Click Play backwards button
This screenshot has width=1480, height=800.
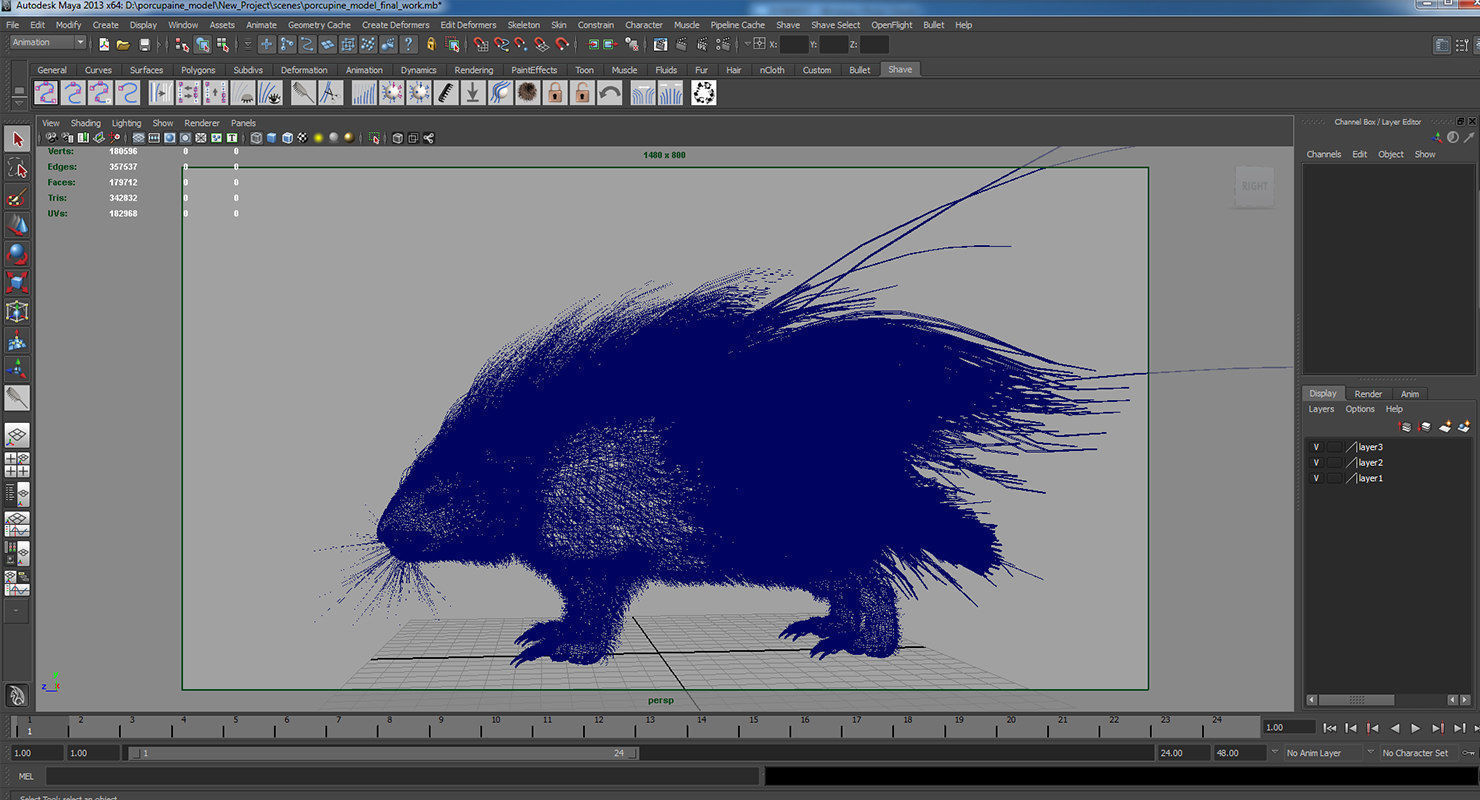point(1395,728)
